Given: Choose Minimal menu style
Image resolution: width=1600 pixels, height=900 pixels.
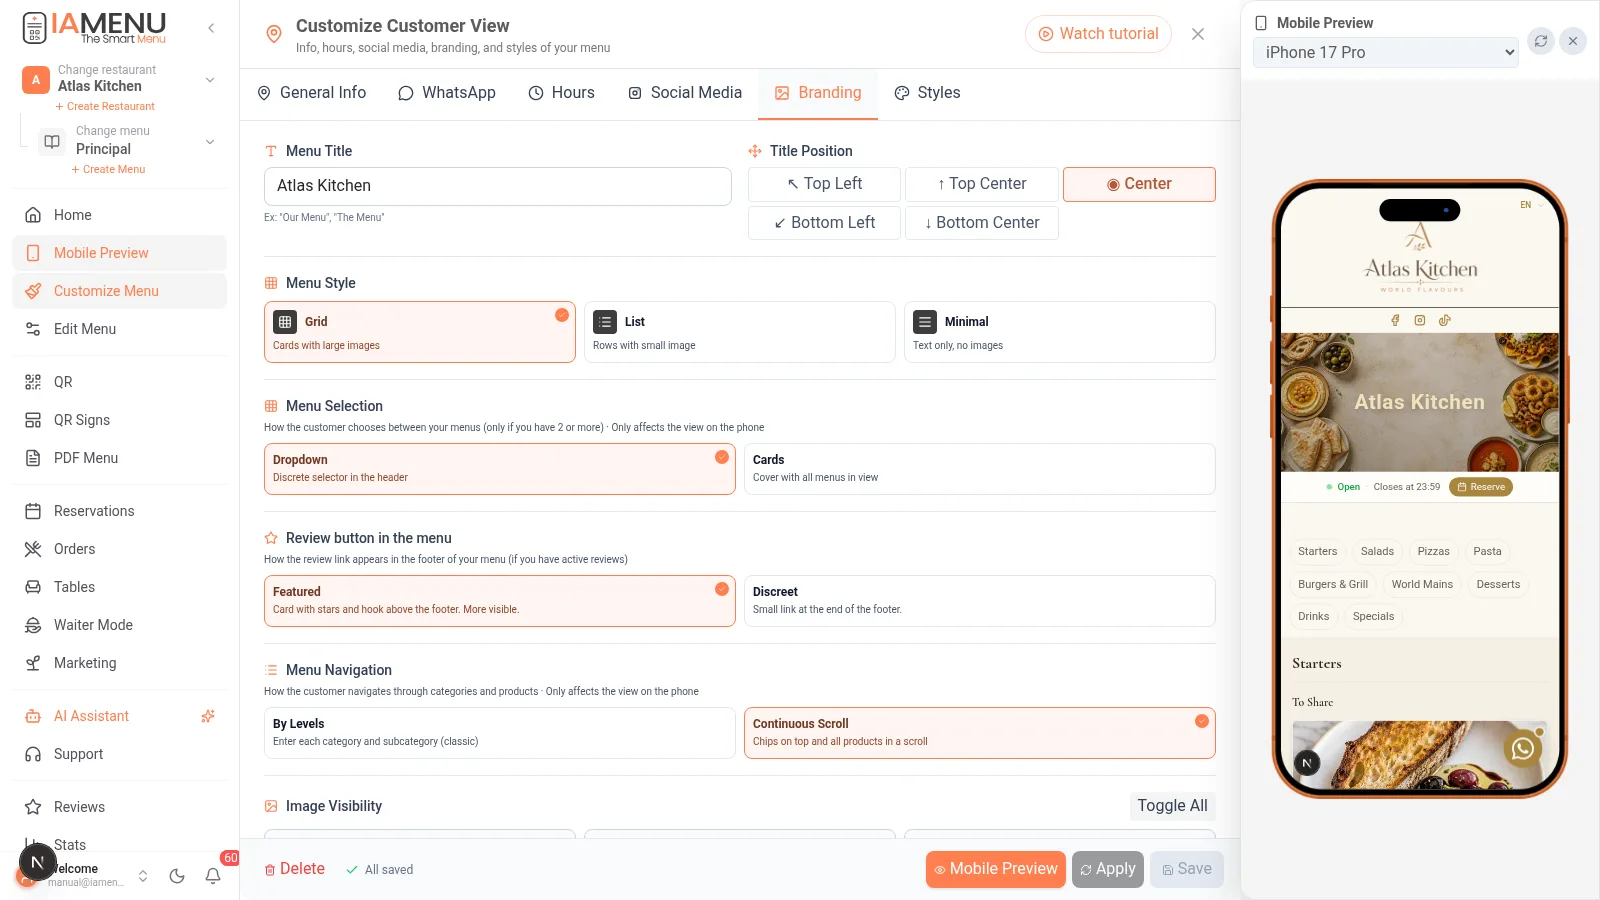Looking at the screenshot, I should coord(1059,332).
